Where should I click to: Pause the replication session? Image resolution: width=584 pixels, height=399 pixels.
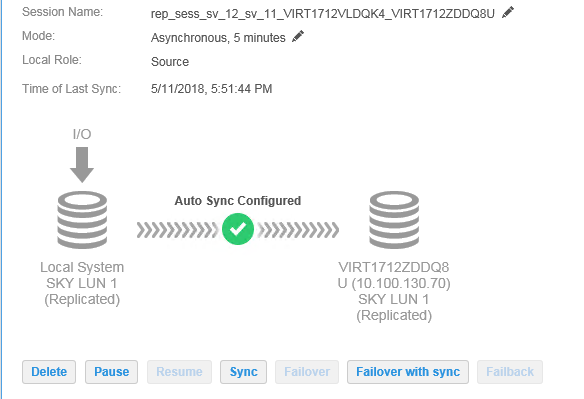tap(111, 372)
